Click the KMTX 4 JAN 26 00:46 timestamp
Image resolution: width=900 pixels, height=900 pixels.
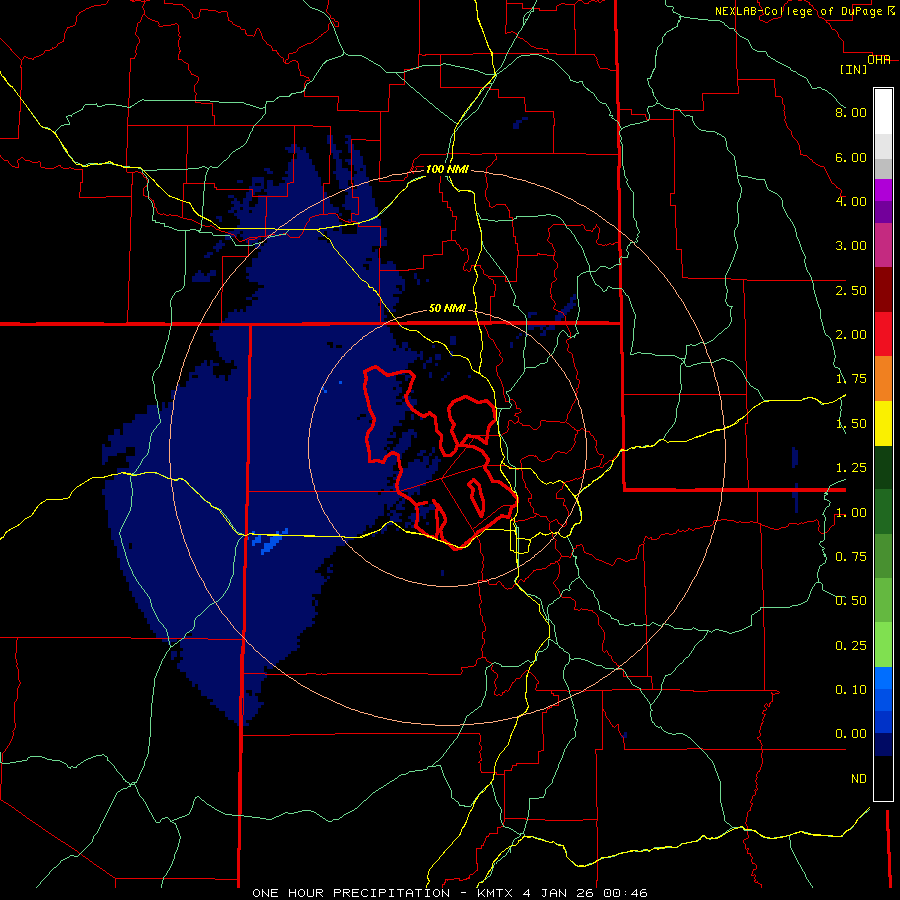coord(562,893)
